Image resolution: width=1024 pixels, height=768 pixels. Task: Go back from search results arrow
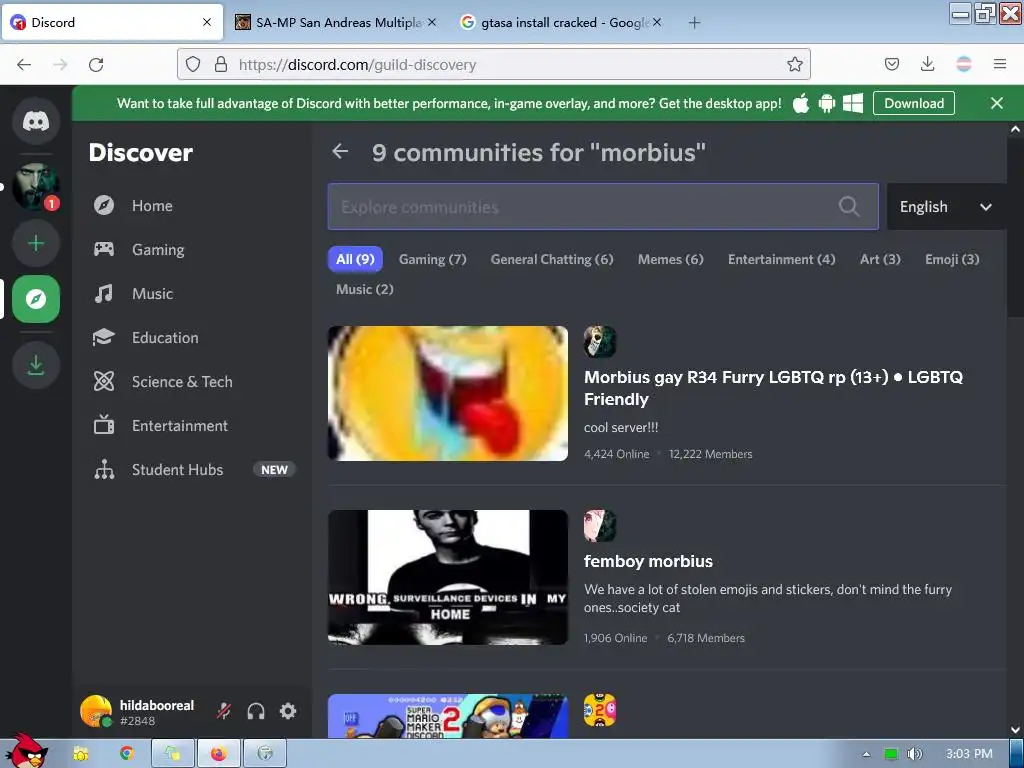click(x=340, y=152)
